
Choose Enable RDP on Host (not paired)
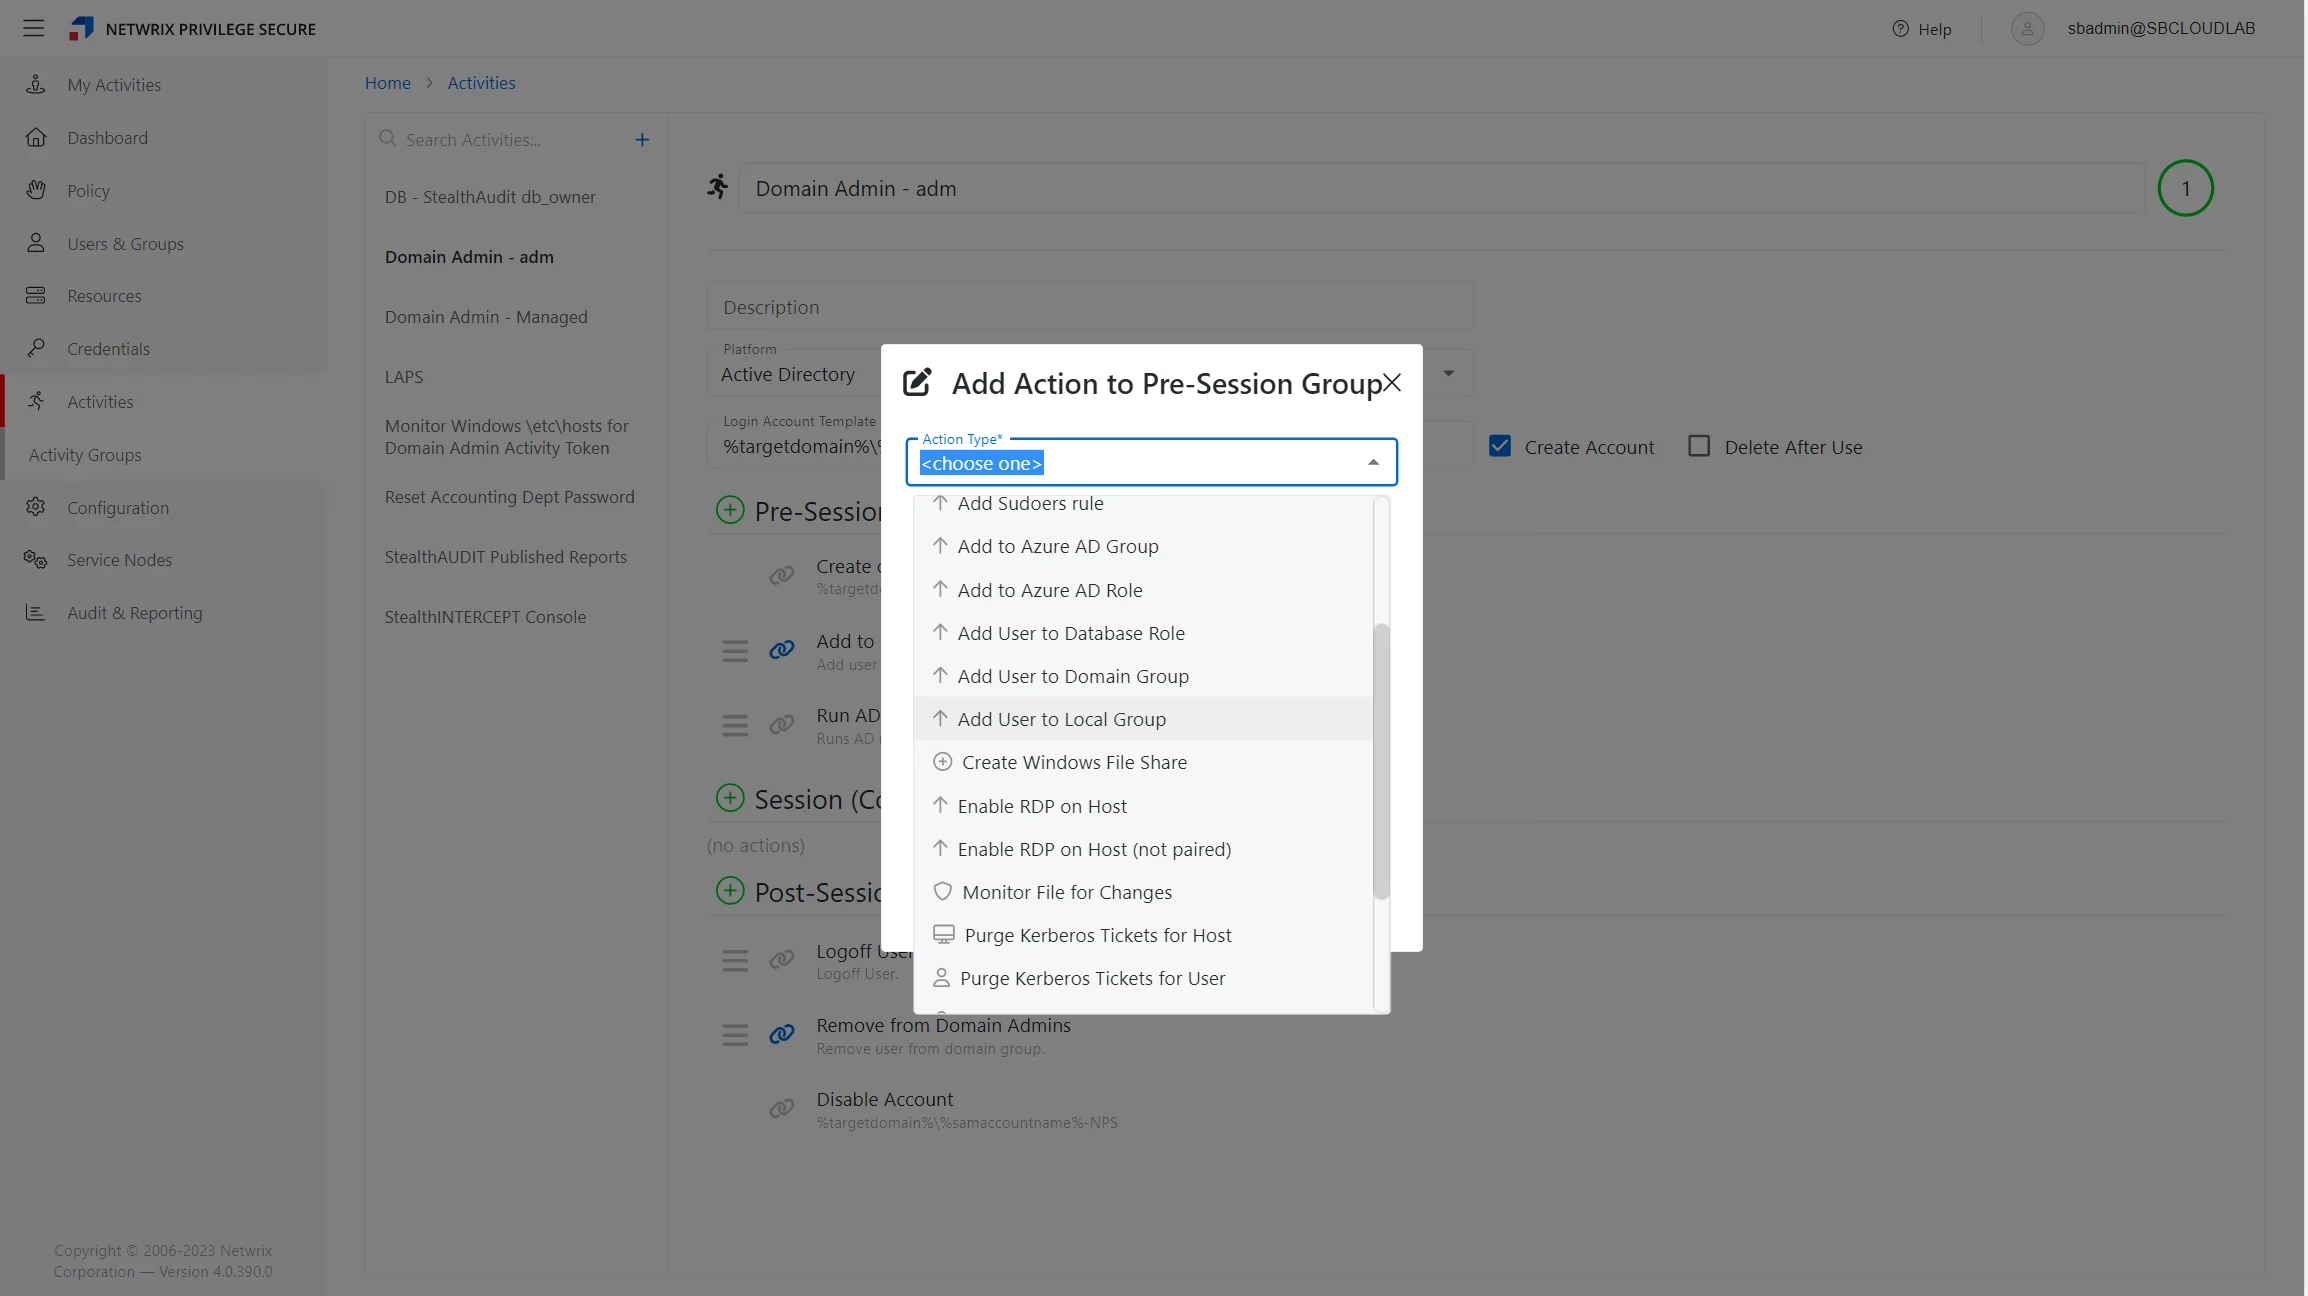point(1143,849)
